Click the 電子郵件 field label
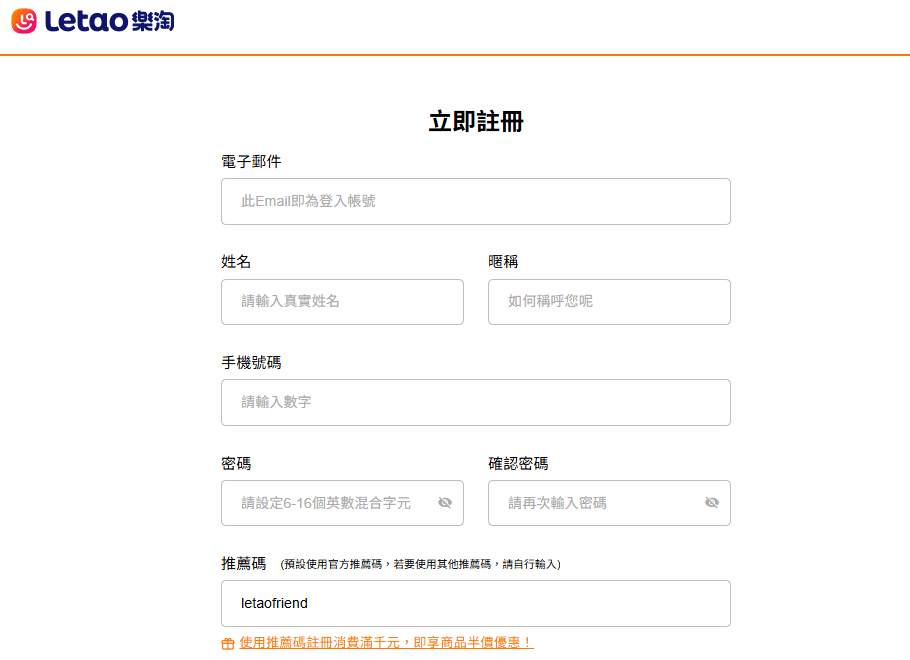Screen dimensions: 910x660 [251, 161]
